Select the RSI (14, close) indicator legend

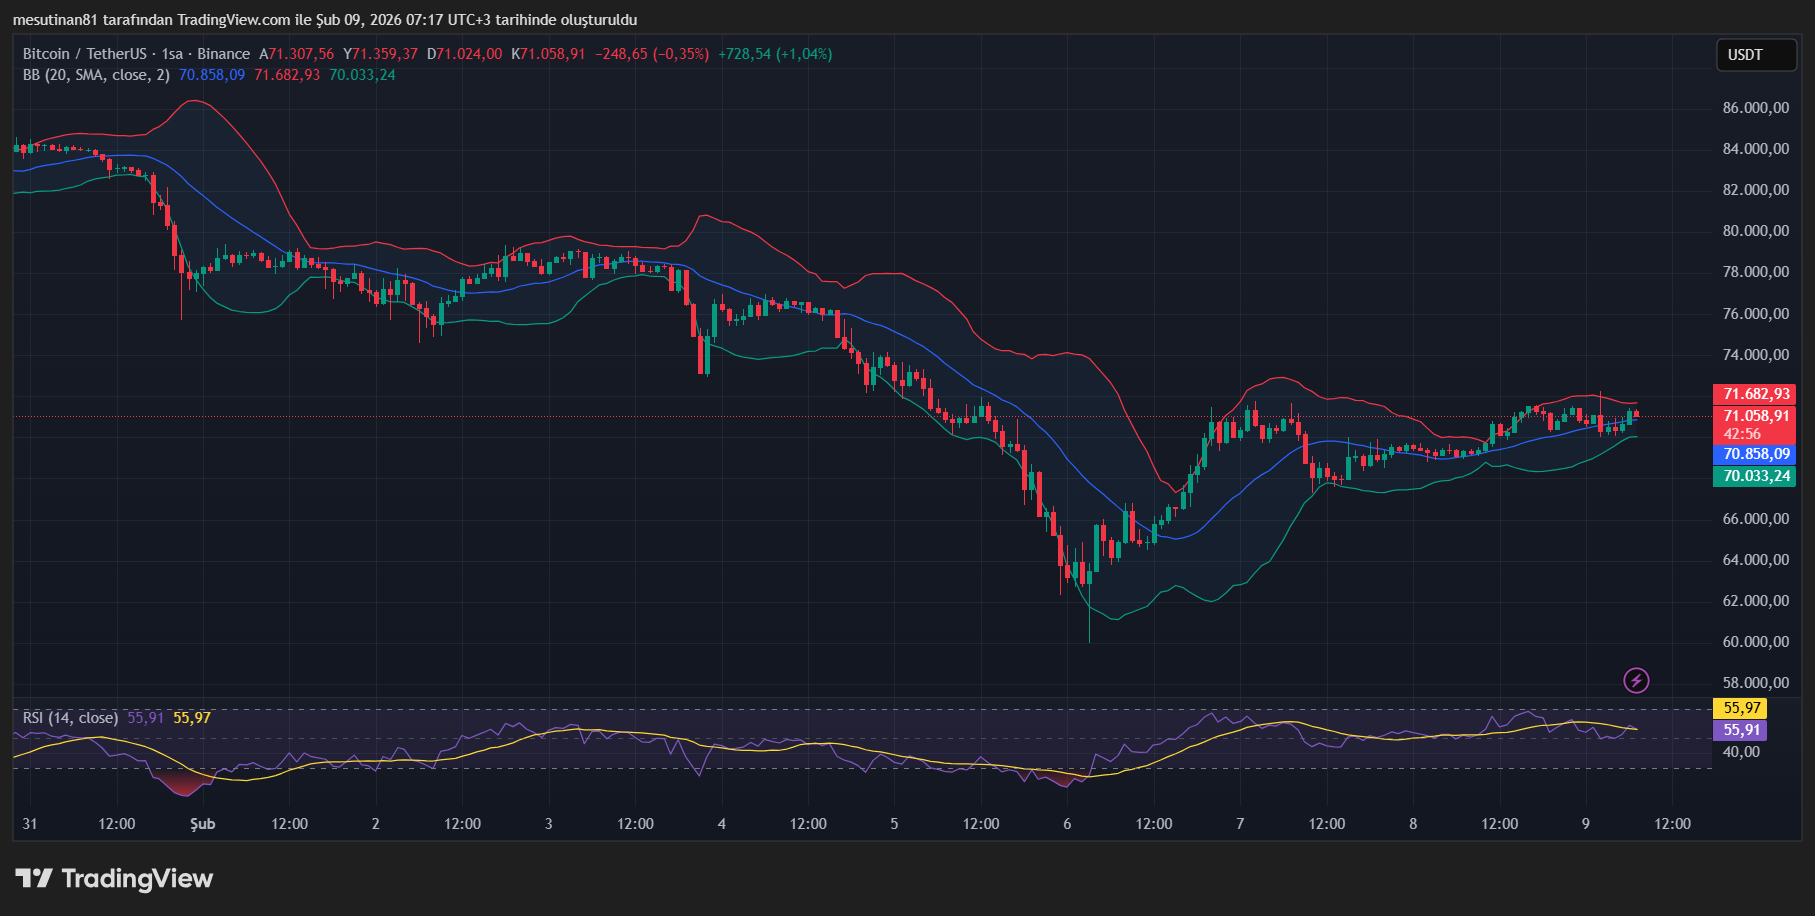[70, 718]
